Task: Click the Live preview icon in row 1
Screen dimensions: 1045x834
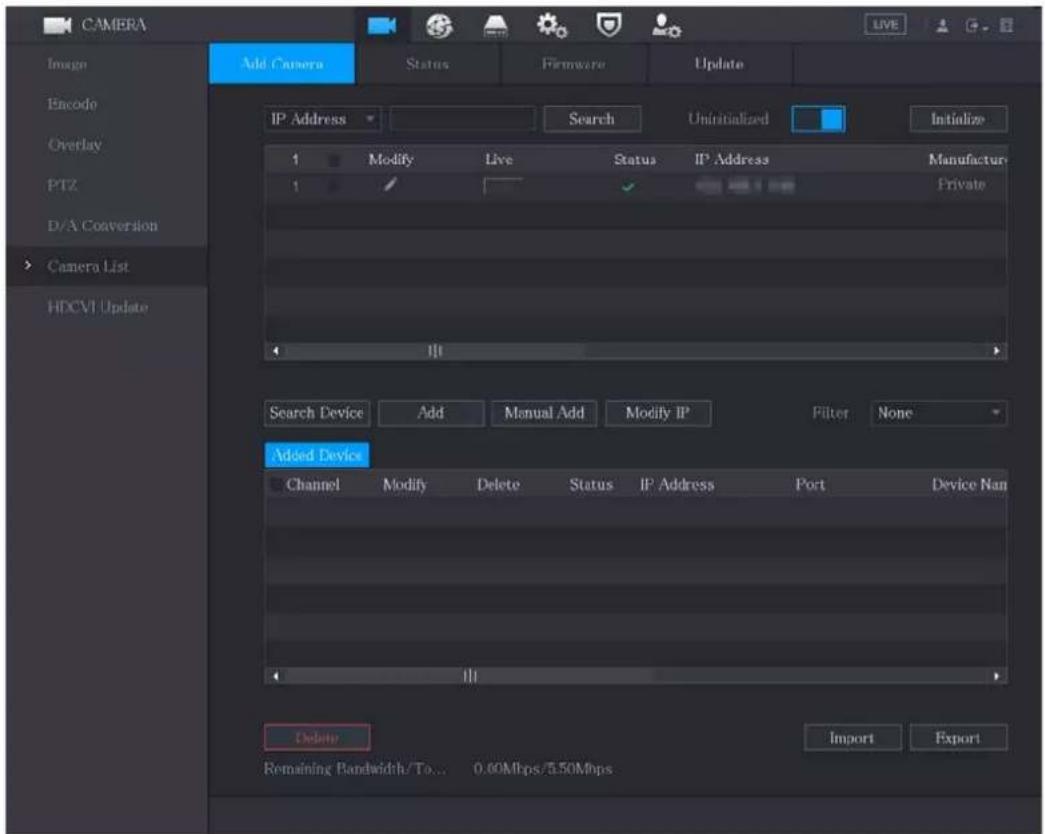Action: [x=503, y=185]
